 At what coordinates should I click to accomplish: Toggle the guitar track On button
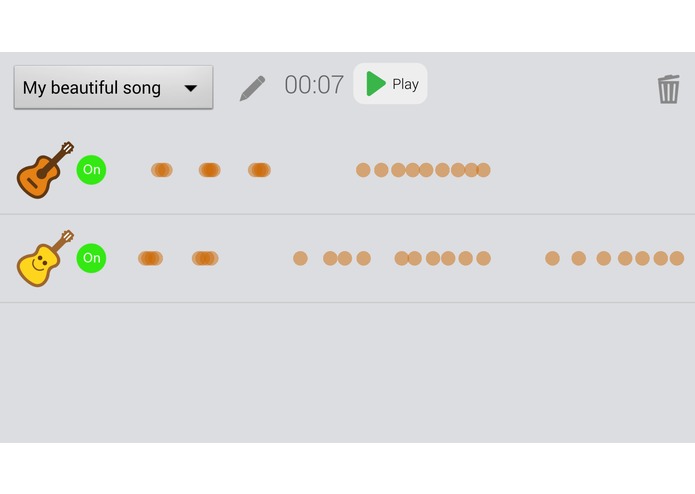point(91,169)
